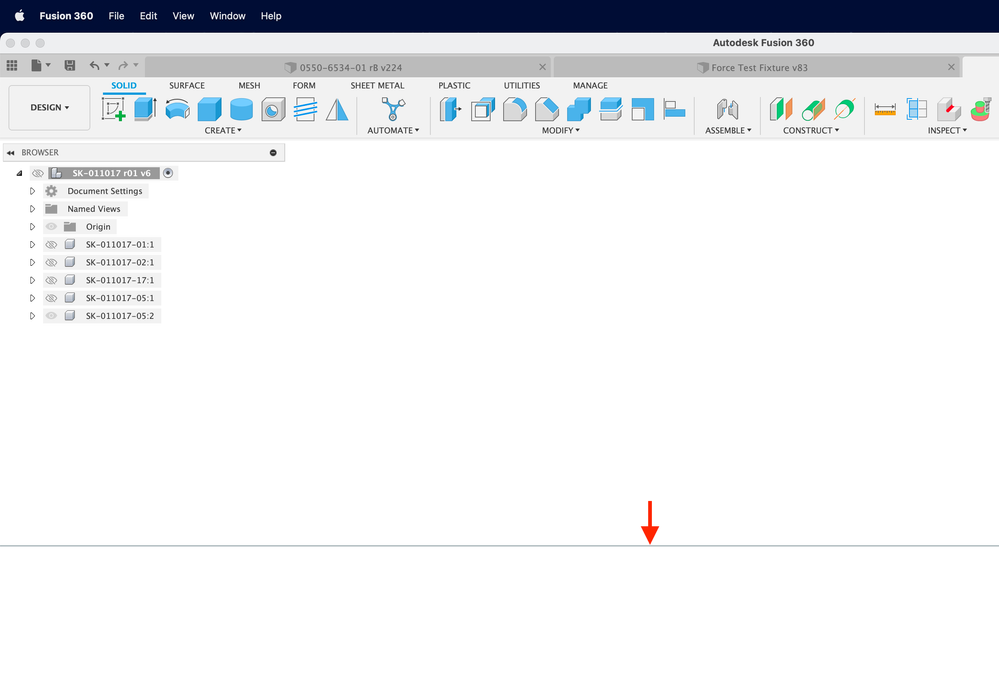Expand Named Views folder
Viewport: 999px width, 695px height.
click(32, 209)
